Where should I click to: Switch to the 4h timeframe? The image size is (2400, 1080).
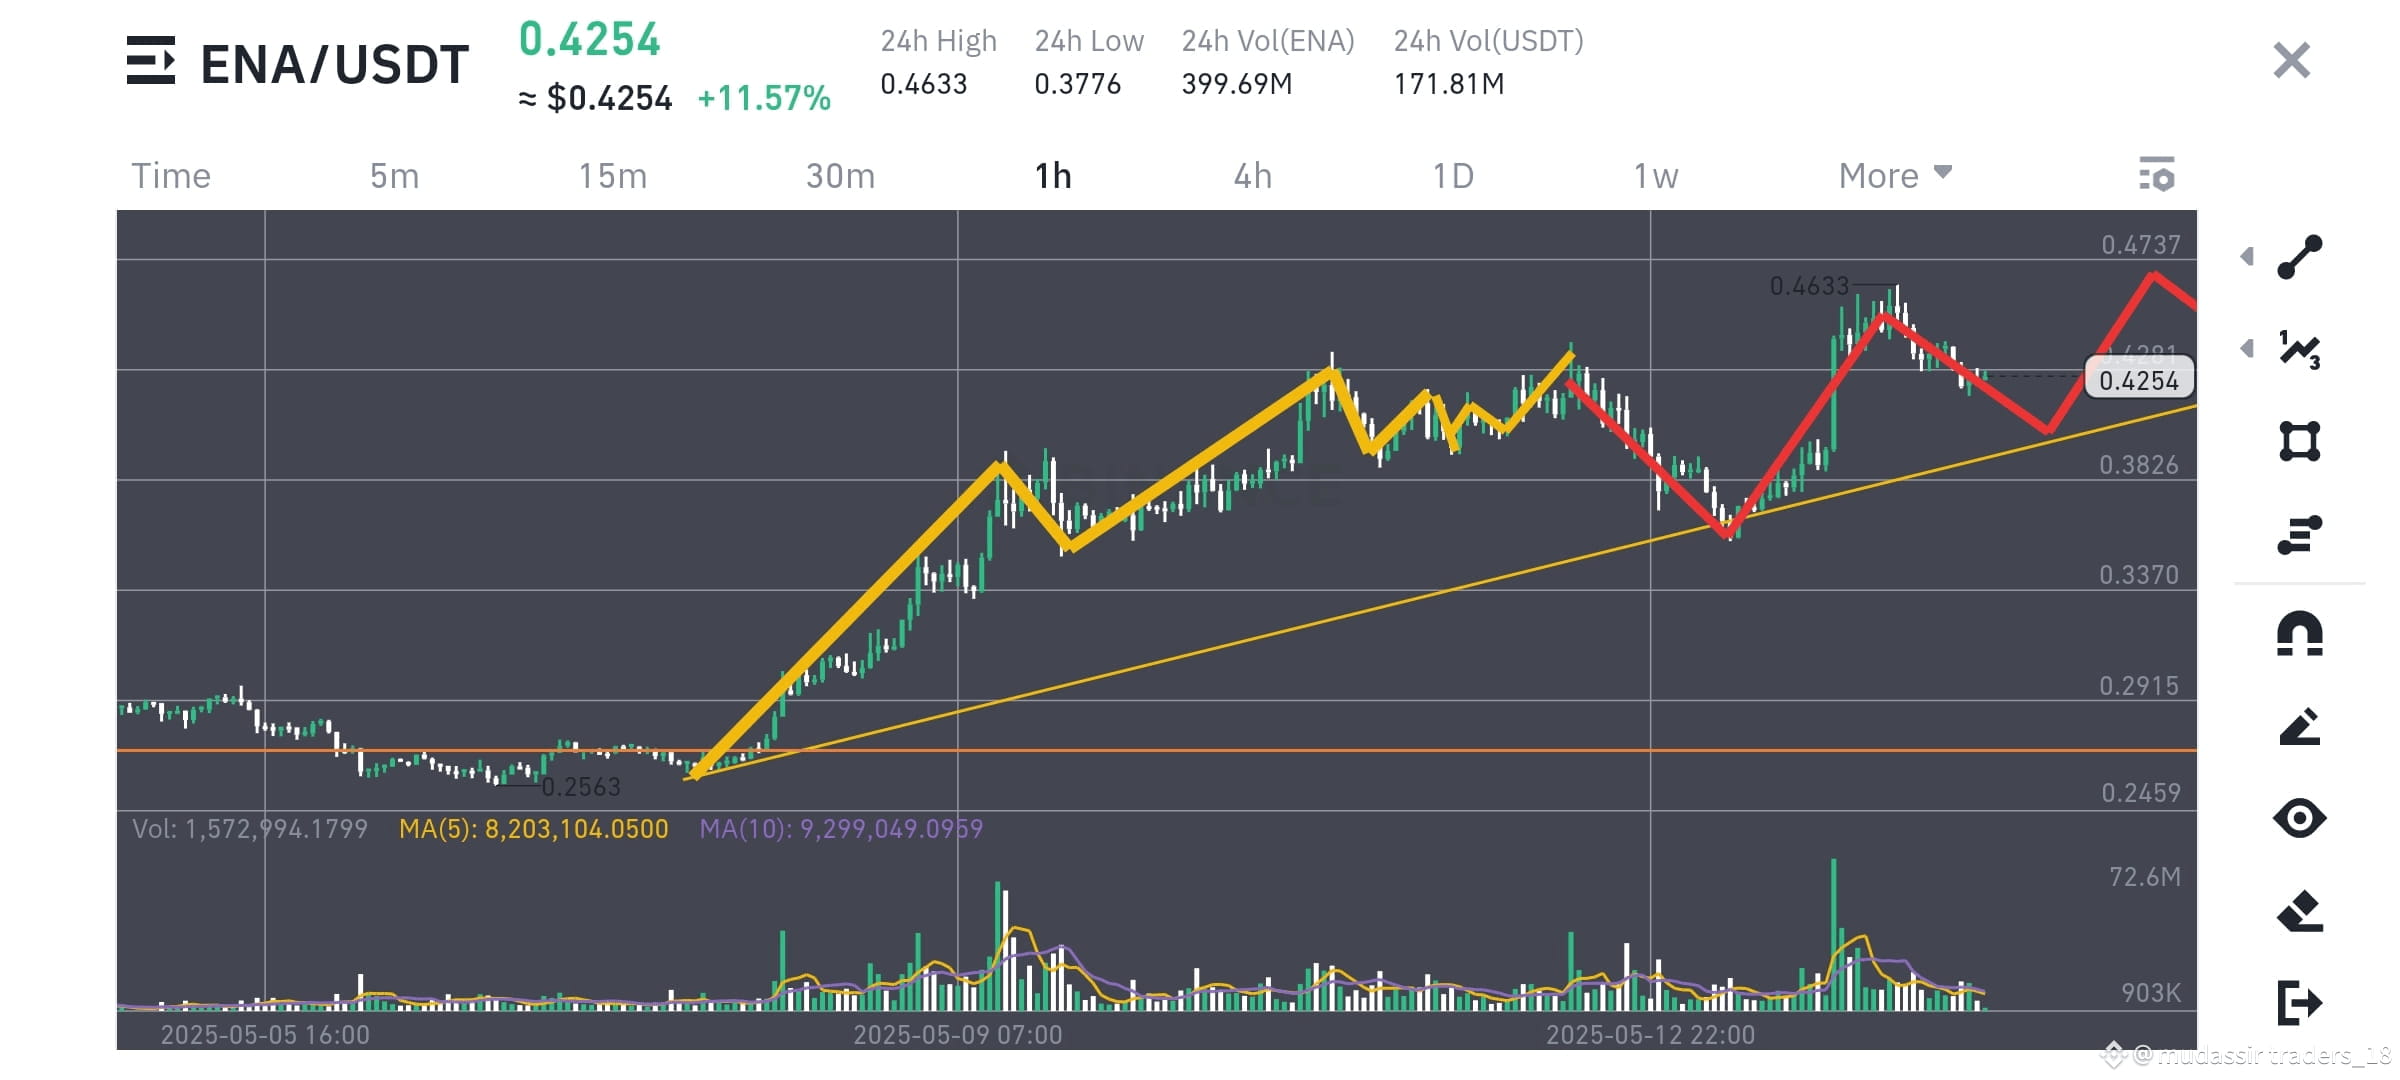[1253, 175]
